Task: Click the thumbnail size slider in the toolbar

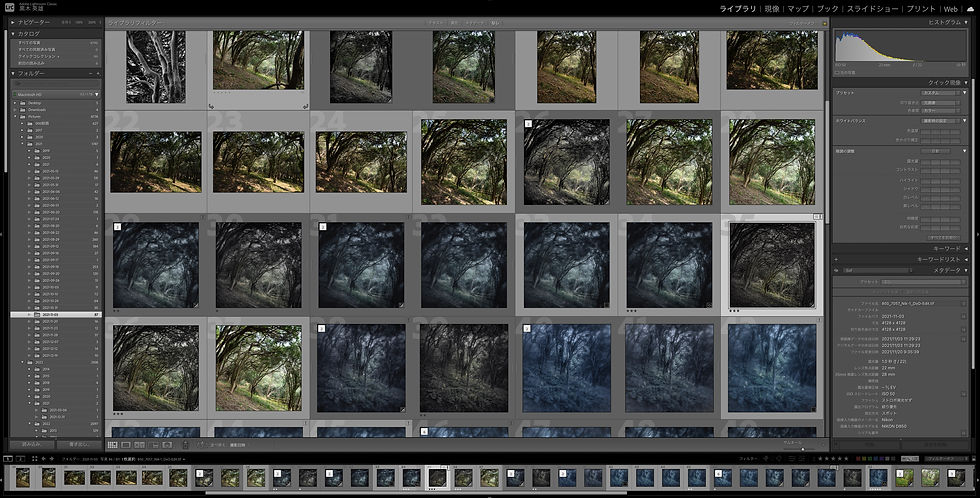Action: [802, 448]
